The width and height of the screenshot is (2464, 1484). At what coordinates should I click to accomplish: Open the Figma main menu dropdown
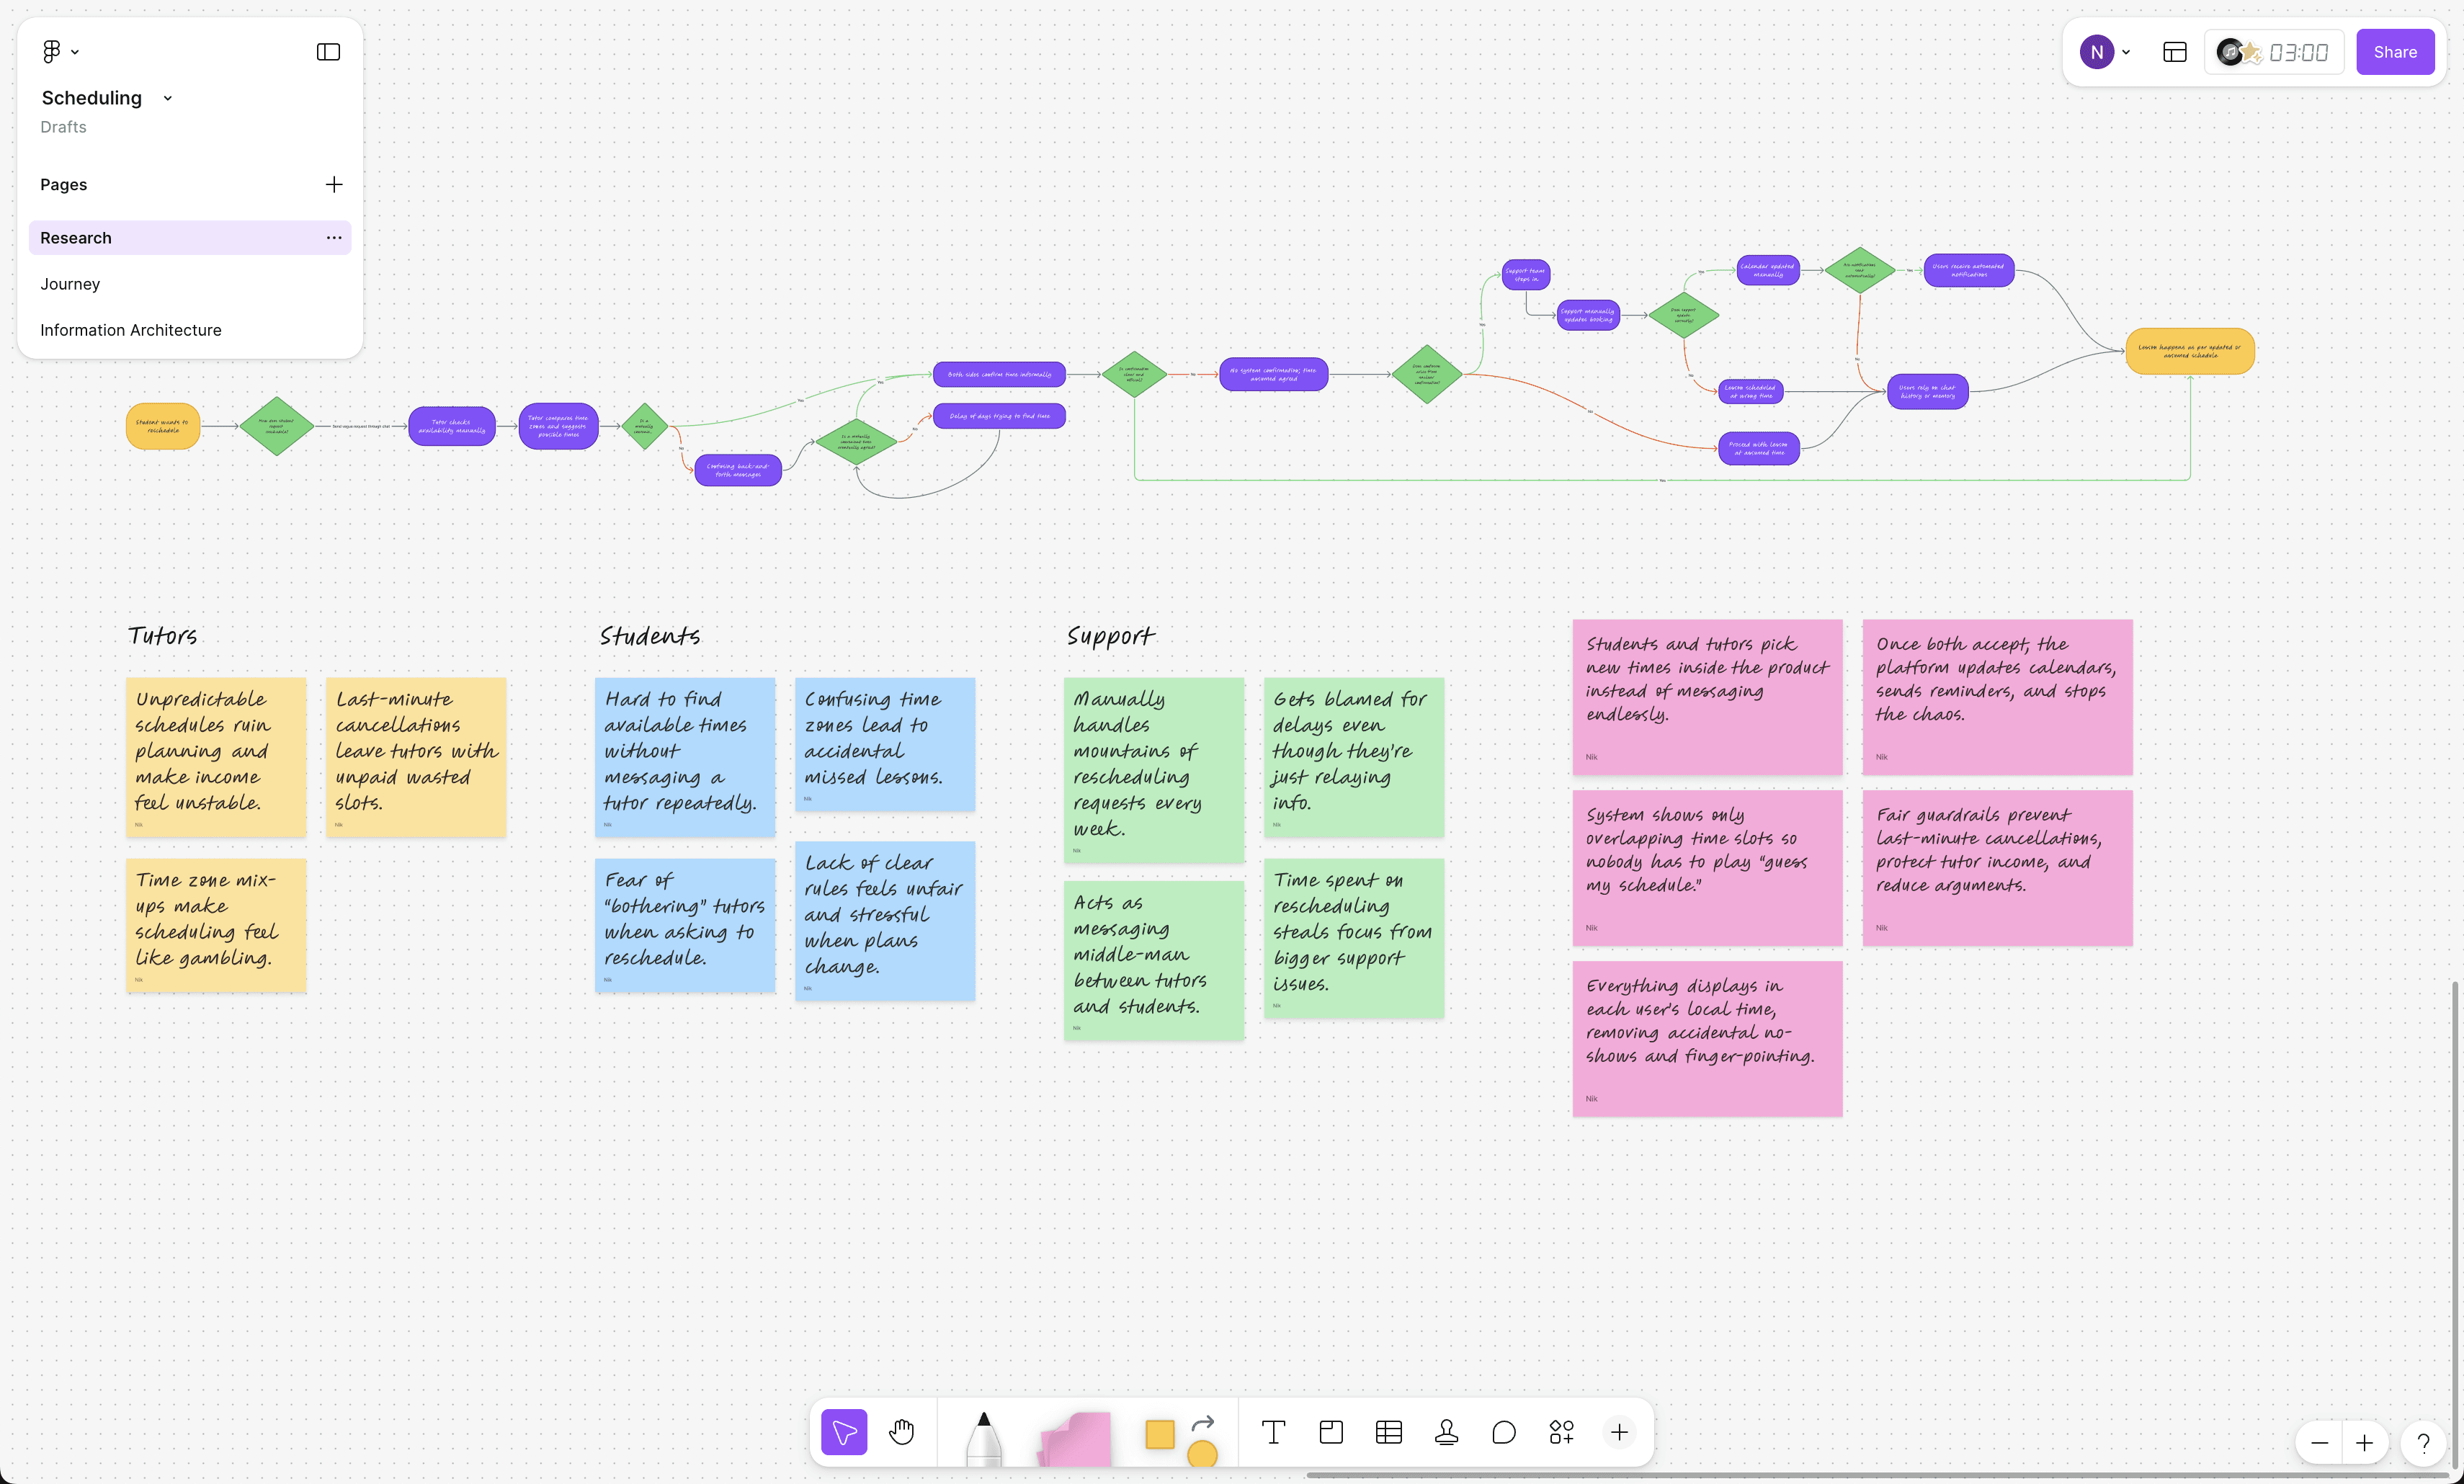pos(59,52)
